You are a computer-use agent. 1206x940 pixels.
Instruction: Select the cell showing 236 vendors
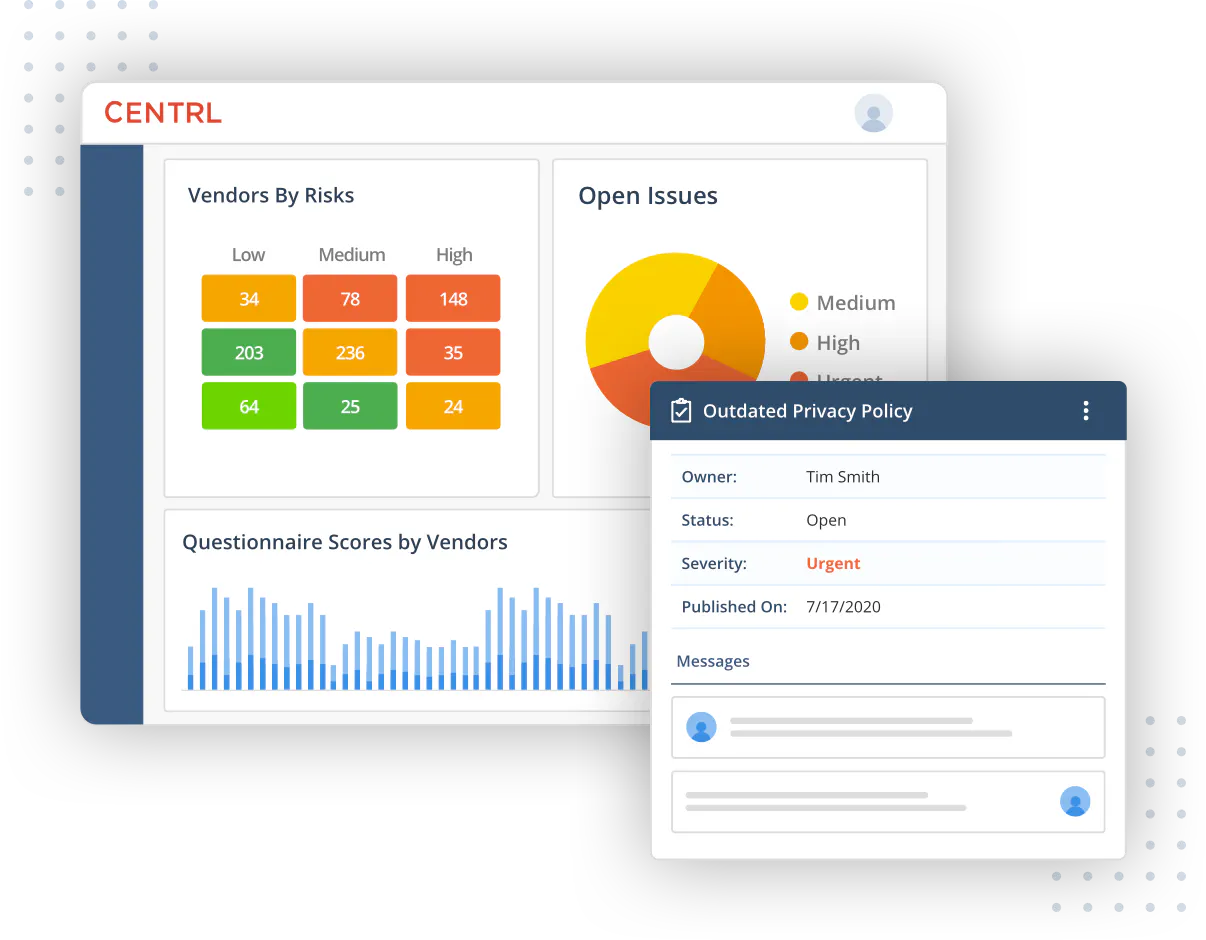(x=350, y=353)
